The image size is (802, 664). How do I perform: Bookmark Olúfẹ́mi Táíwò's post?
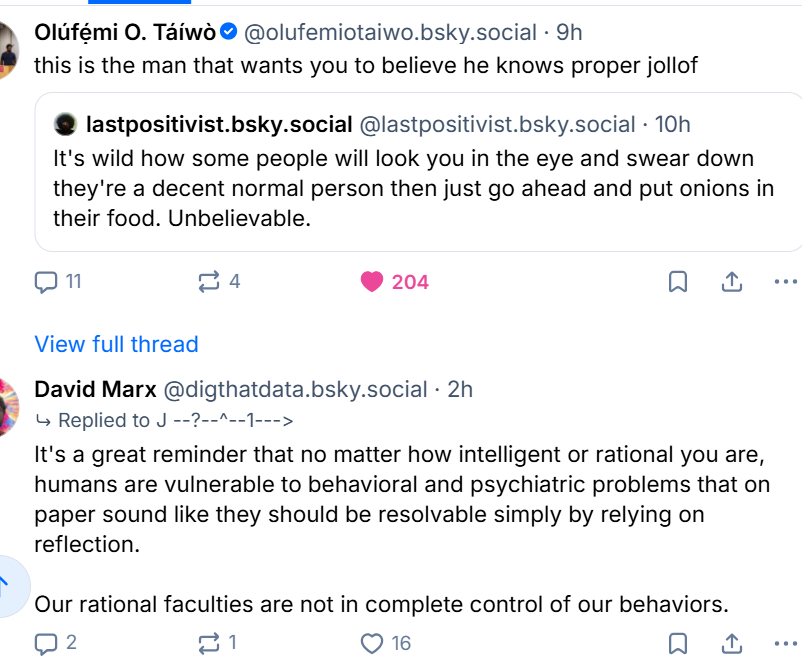click(x=677, y=282)
